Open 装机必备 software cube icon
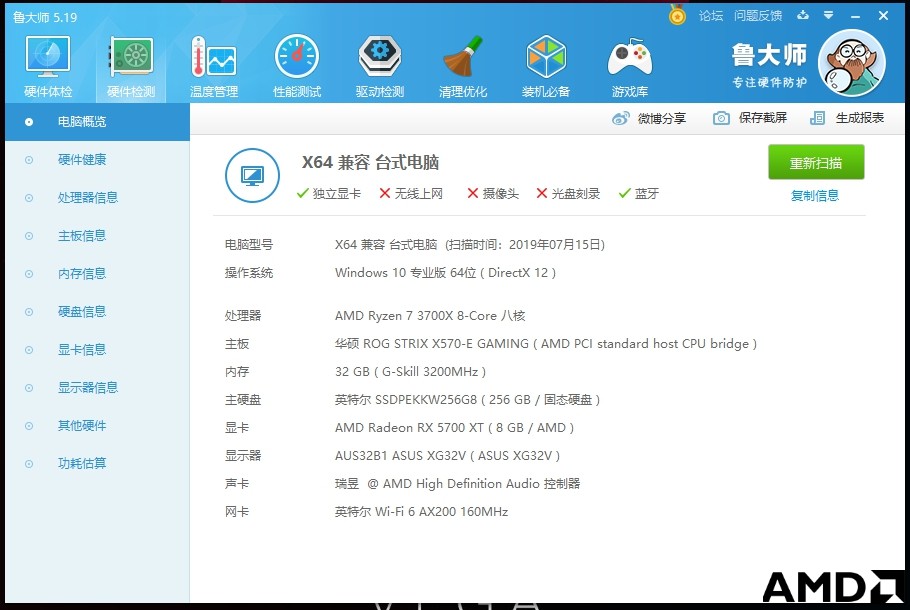Image resolution: width=910 pixels, height=610 pixels. [x=546, y=66]
